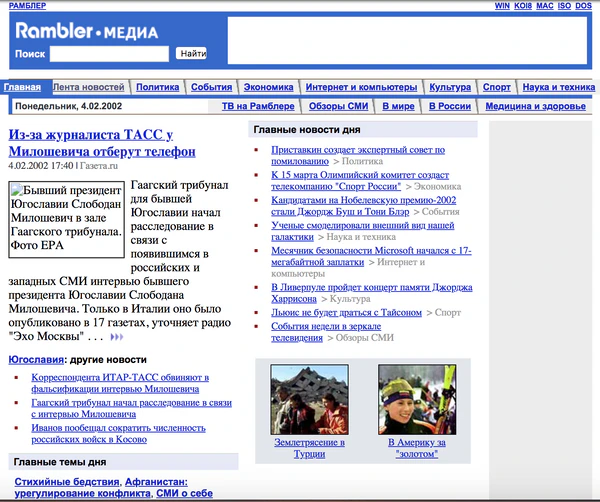600x502 pixels.
Task: Select the WIN encoding link
Action: pyautogui.click(x=503, y=6)
